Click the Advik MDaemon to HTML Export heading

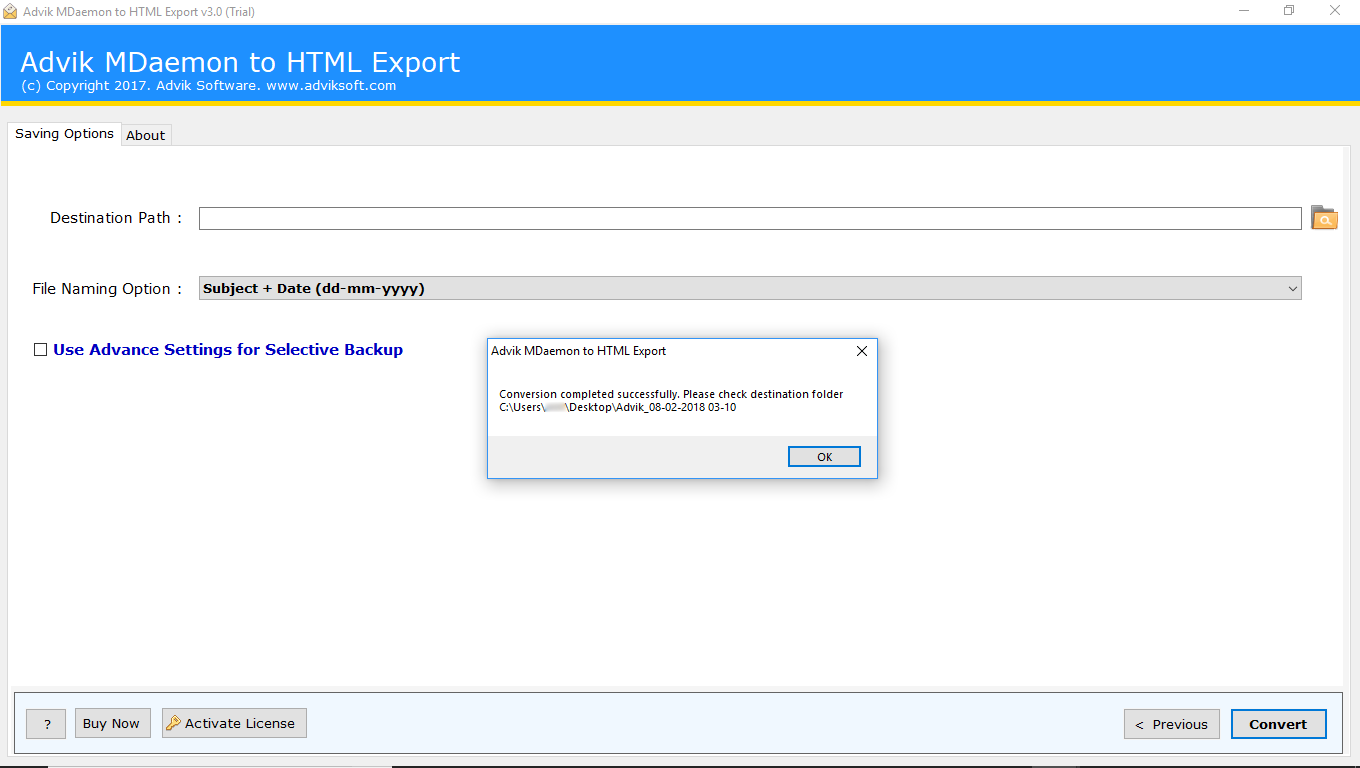[240, 62]
